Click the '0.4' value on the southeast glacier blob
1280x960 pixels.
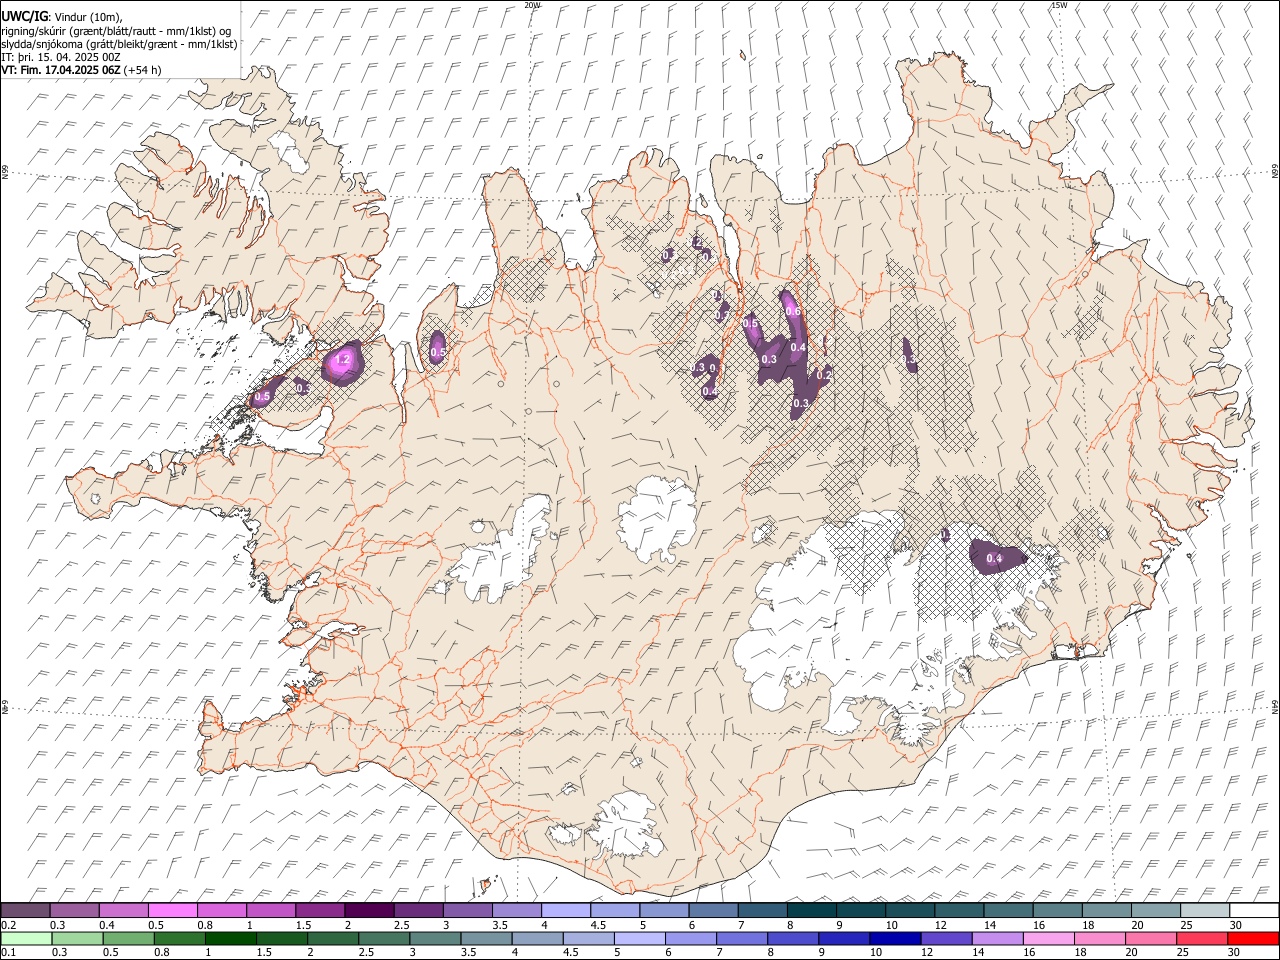(x=994, y=558)
